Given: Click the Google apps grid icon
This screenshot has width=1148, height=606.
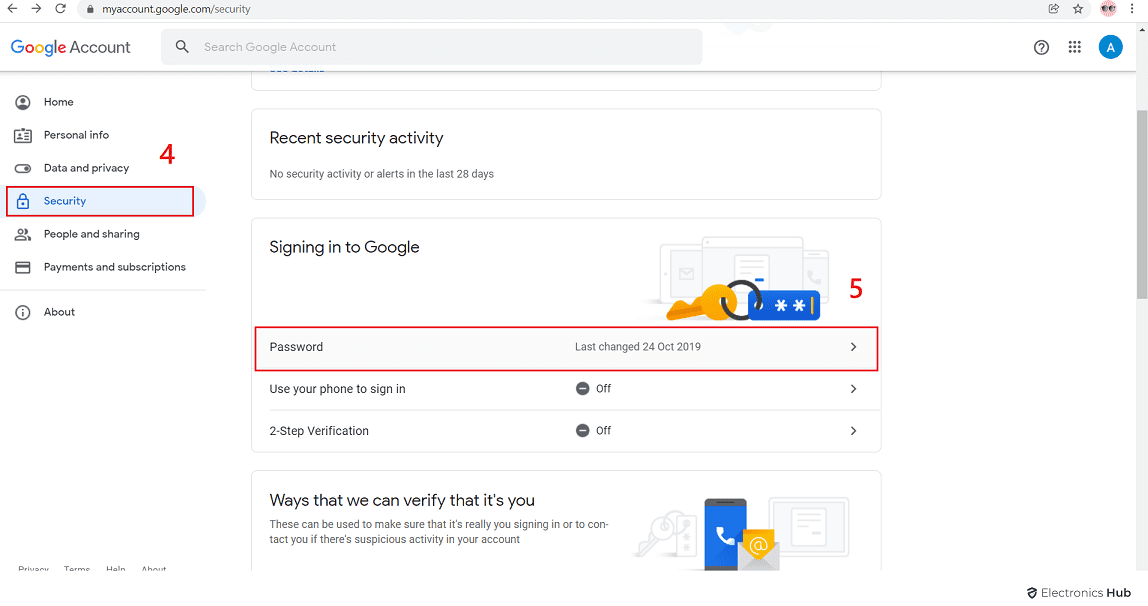Looking at the screenshot, I should coord(1075,47).
